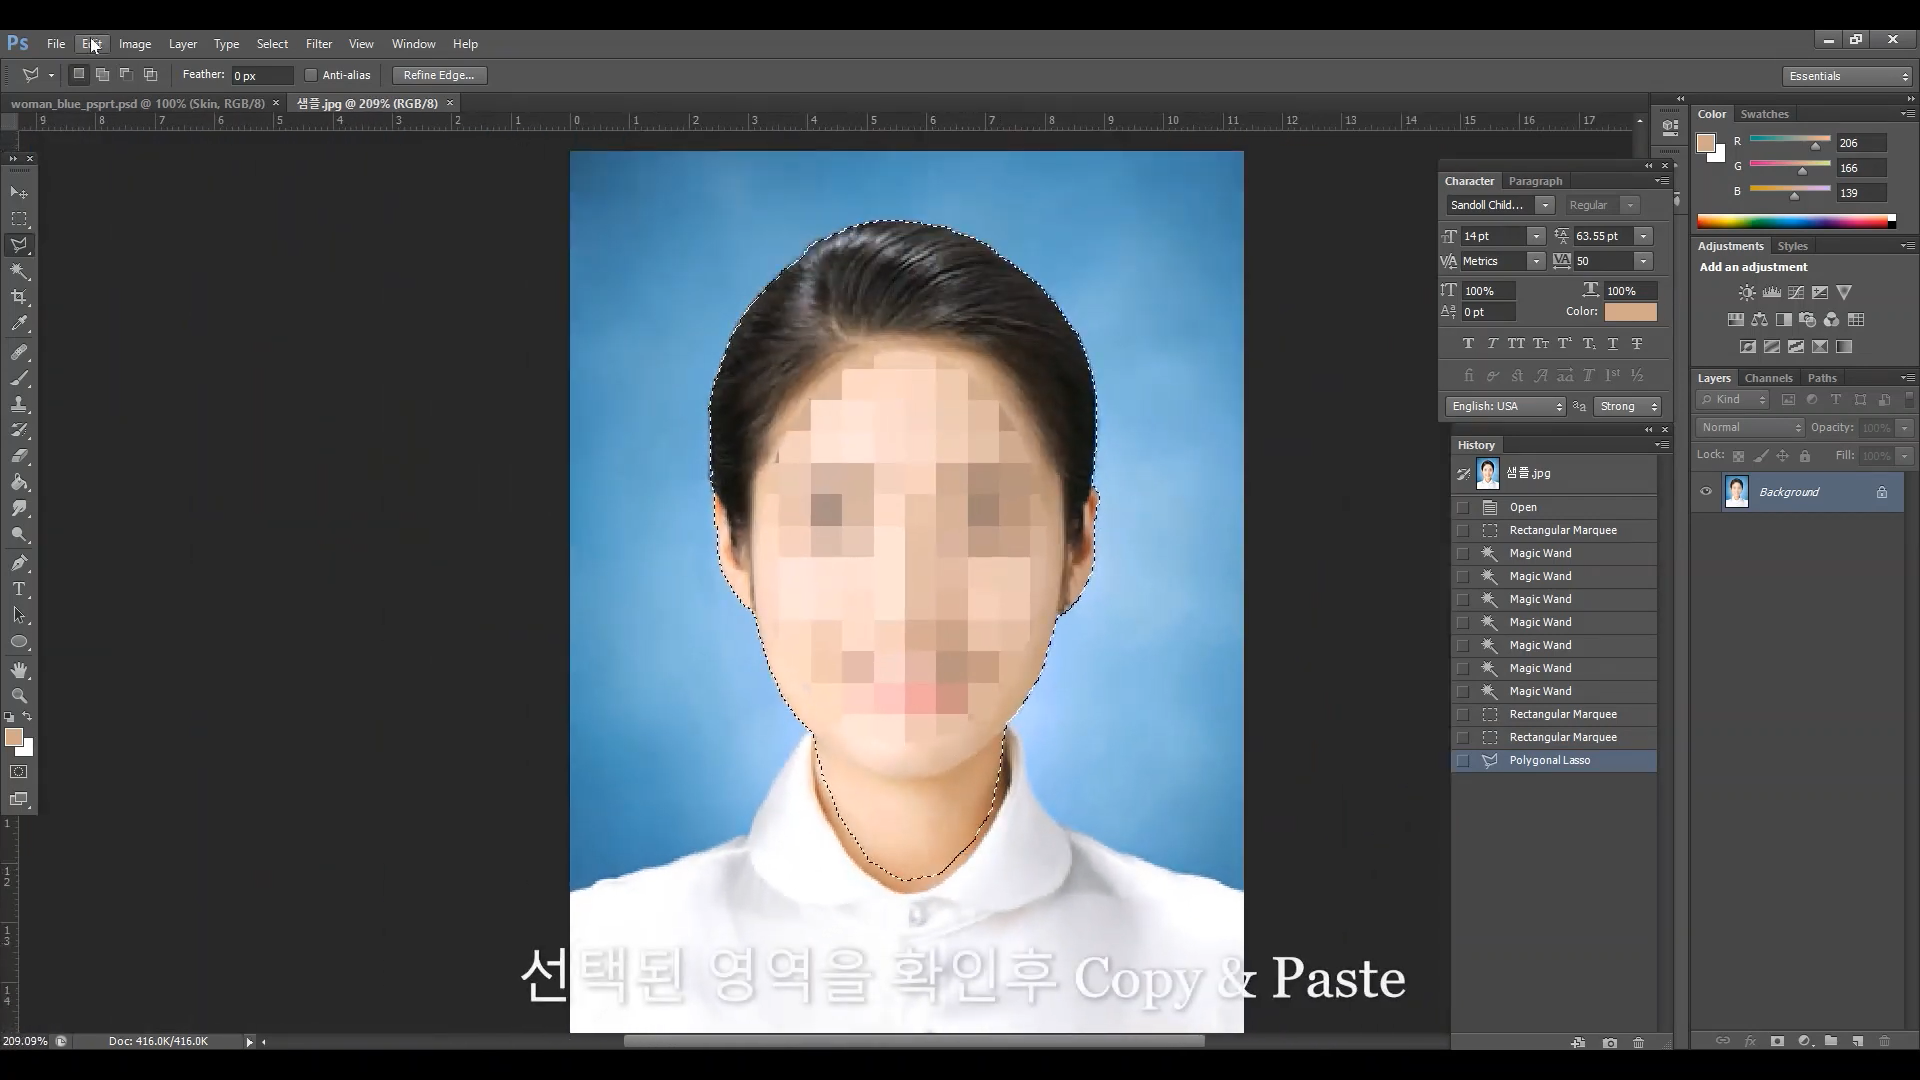Click the text Color swatch in Character panel

click(1630, 312)
